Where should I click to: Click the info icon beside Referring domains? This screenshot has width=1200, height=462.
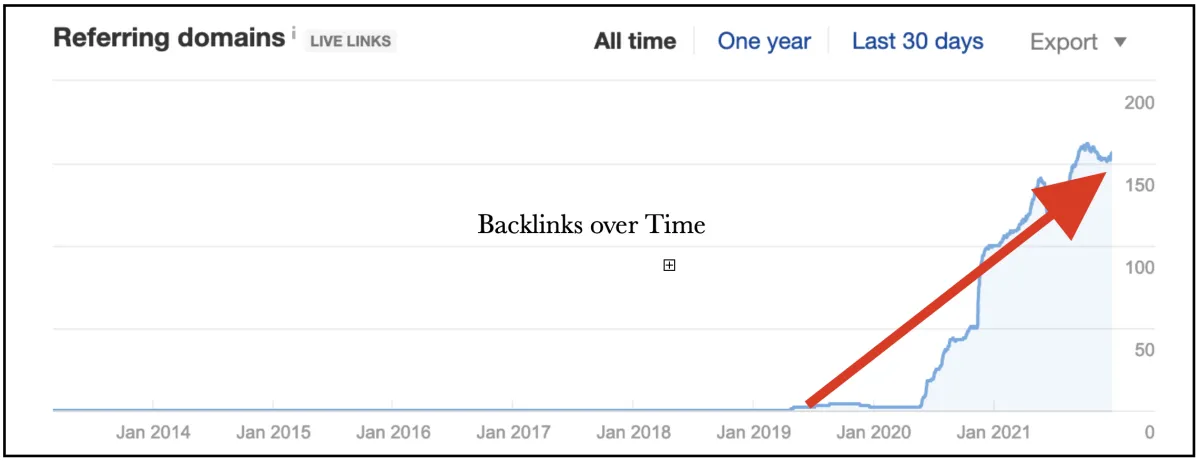tap(294, 35)
